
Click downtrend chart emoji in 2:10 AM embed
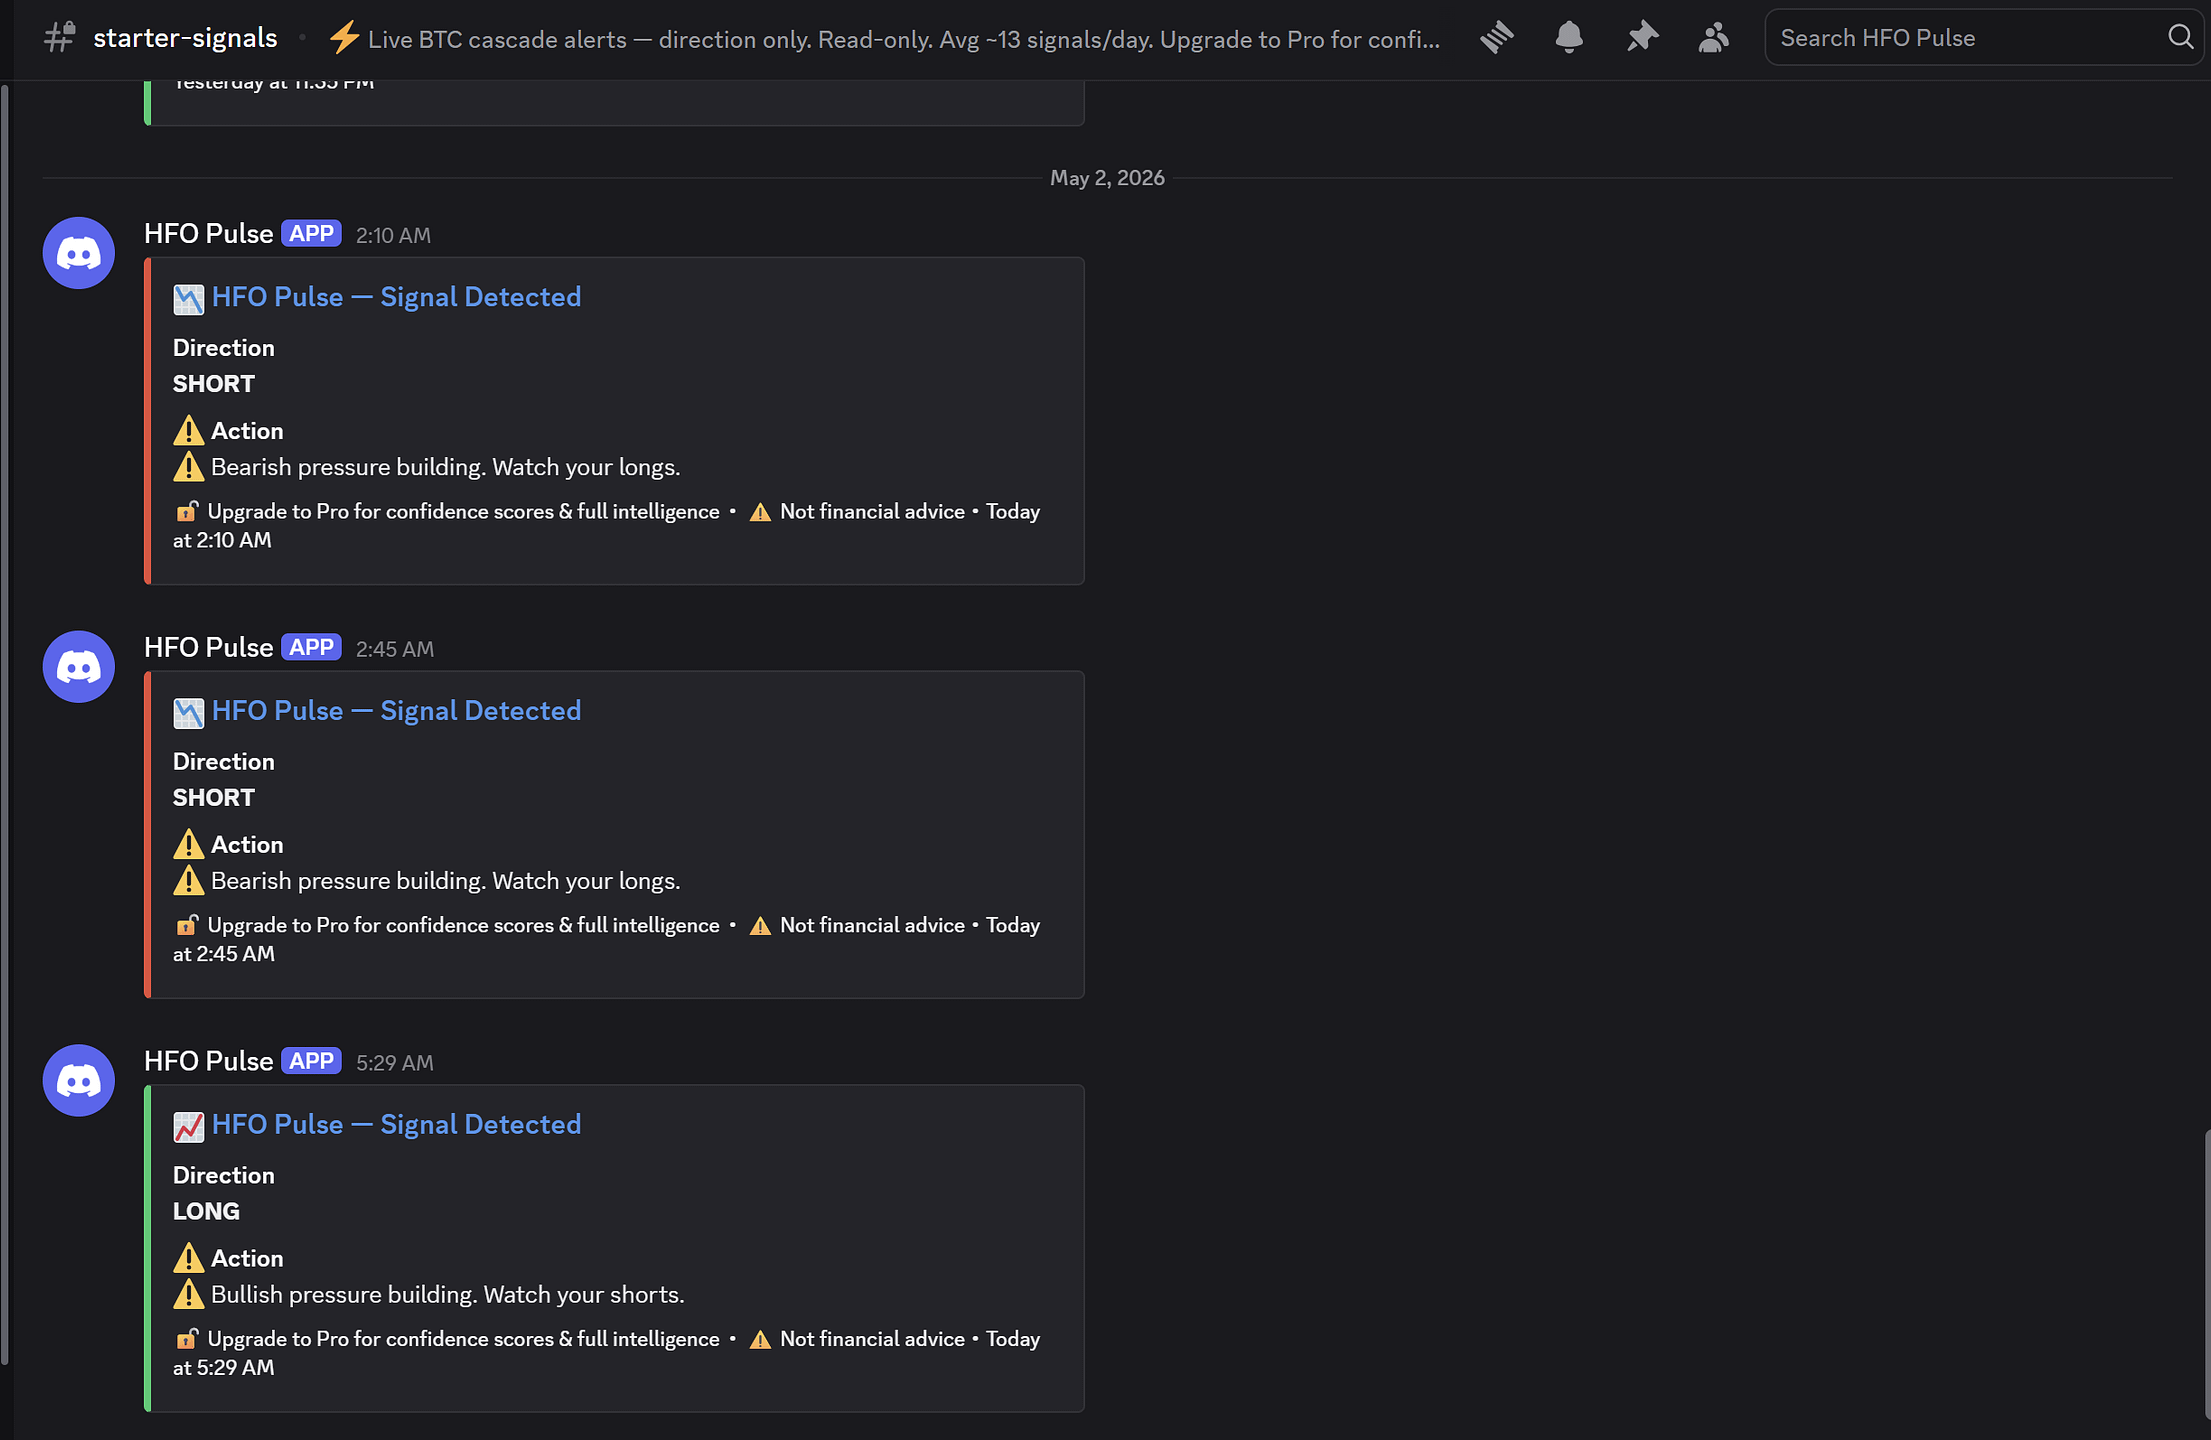(188, 299)
